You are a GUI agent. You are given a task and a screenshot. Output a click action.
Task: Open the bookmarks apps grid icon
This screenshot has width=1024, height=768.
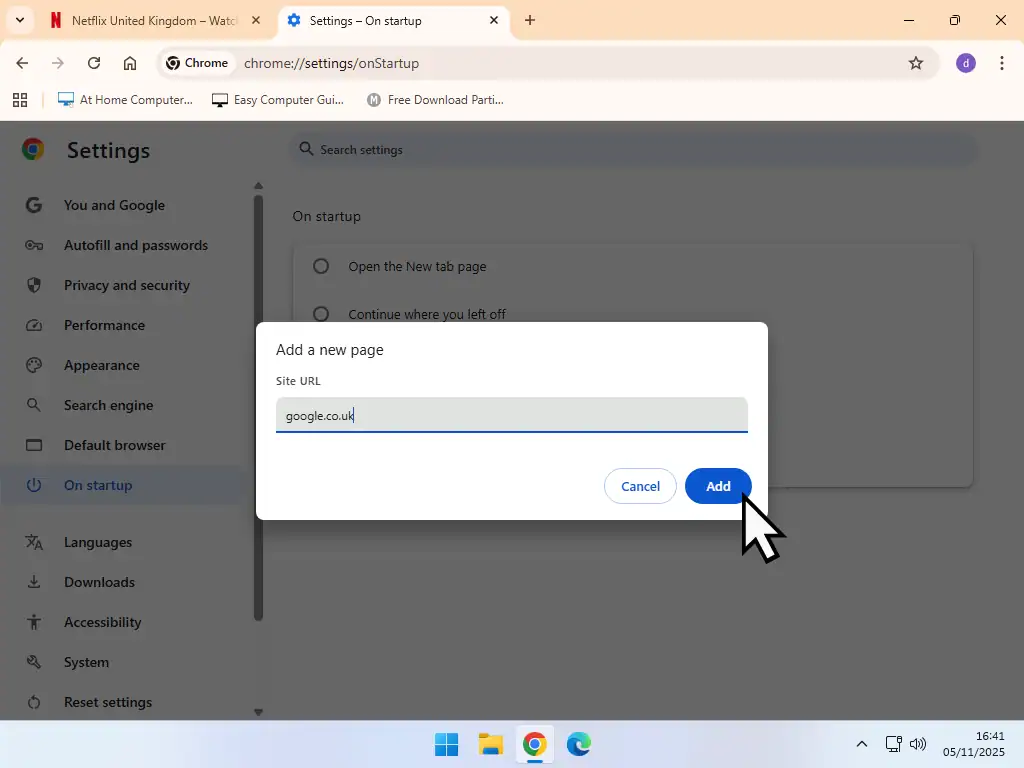(x=20, y=100)
